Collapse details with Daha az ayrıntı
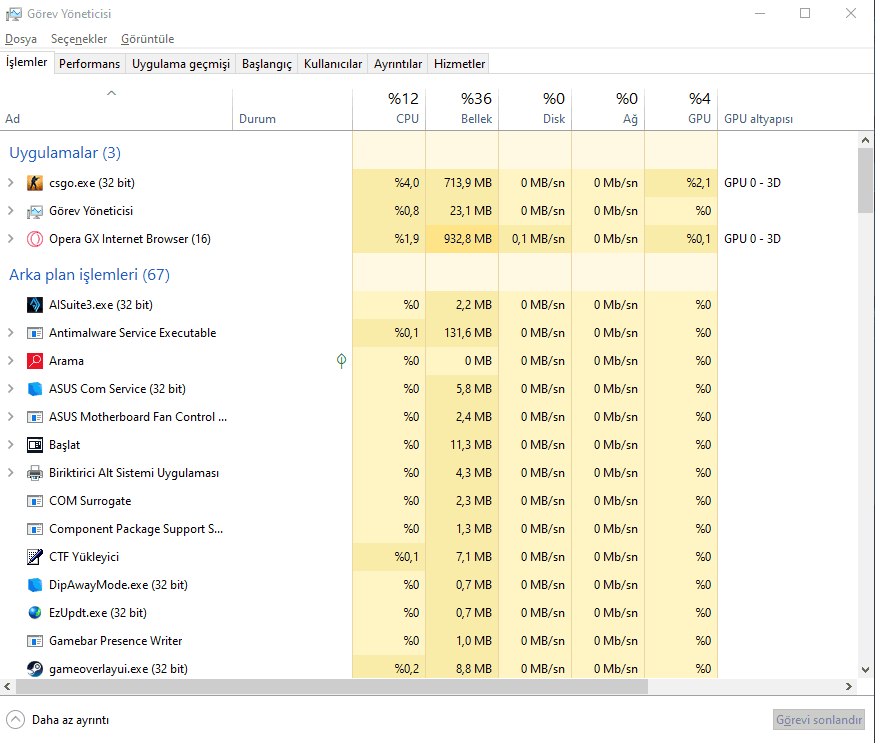Screen dimensions: 875x743 tap(58, 719)
